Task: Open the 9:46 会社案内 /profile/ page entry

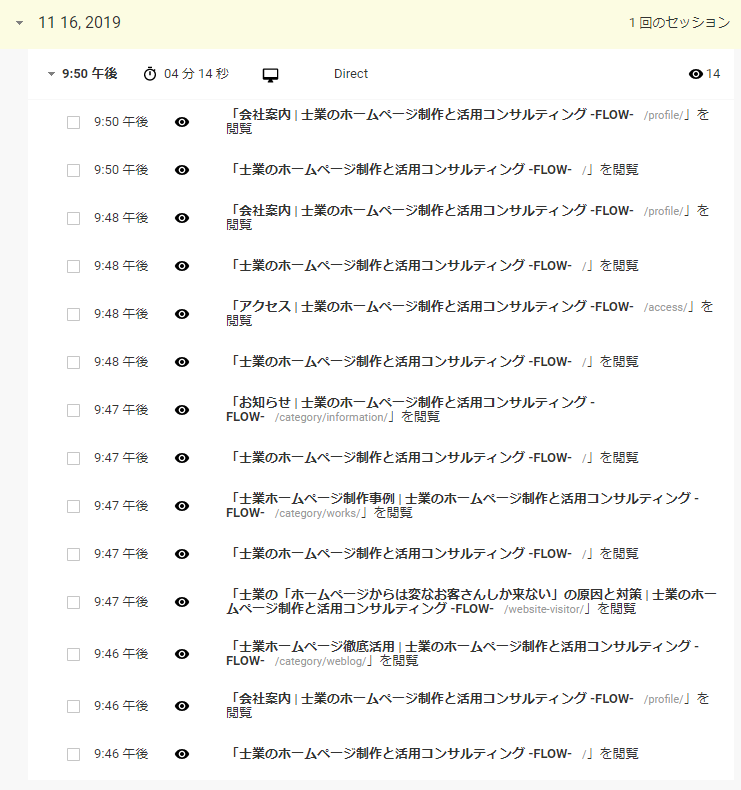Action: pos(467,705)
